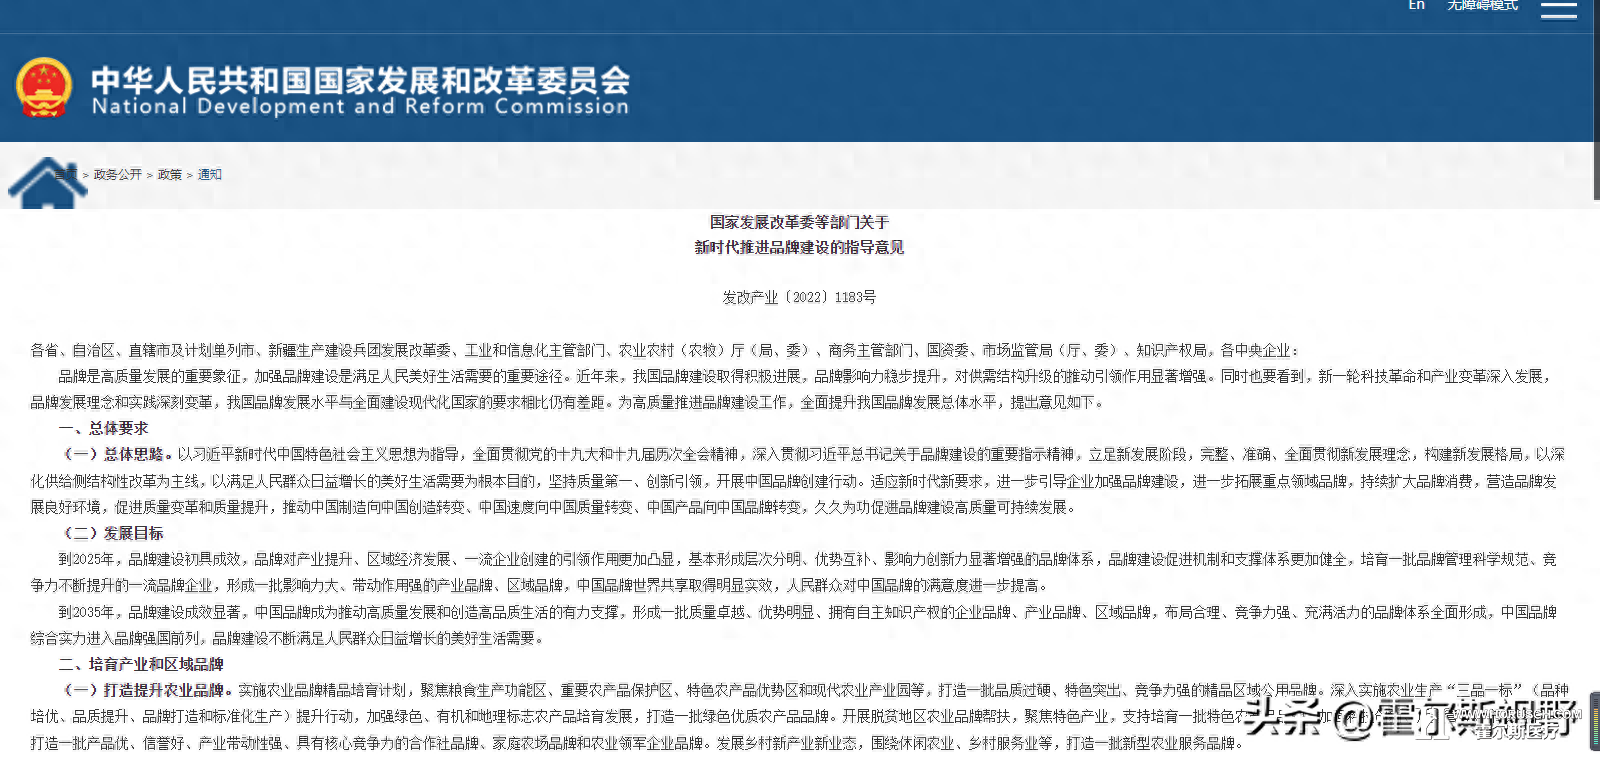Click English subtitle National Development and Reform Commission

point(360,106)
